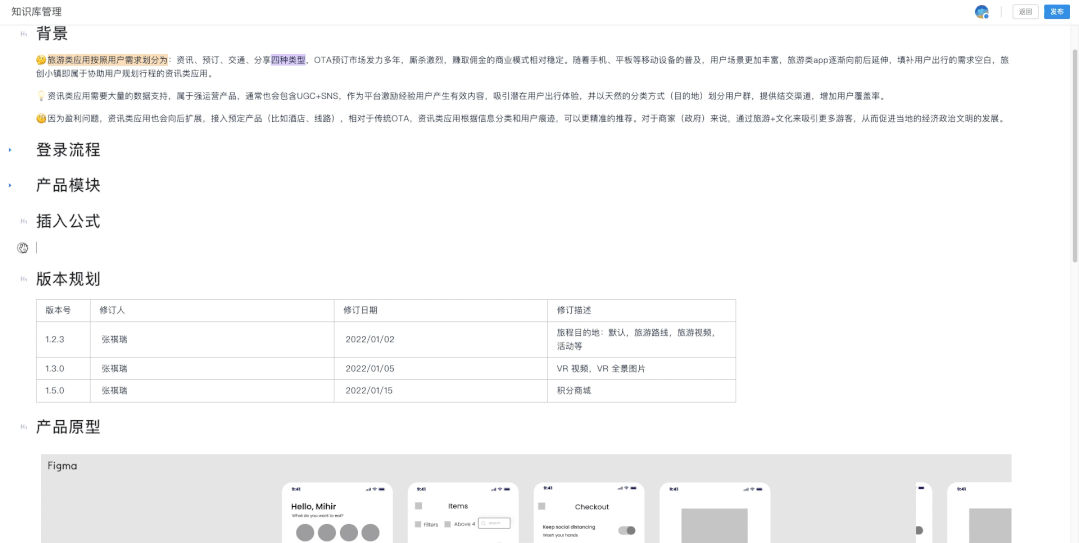Click the H1 marker beside 产品原型 heading

click(x=24, y=427)
